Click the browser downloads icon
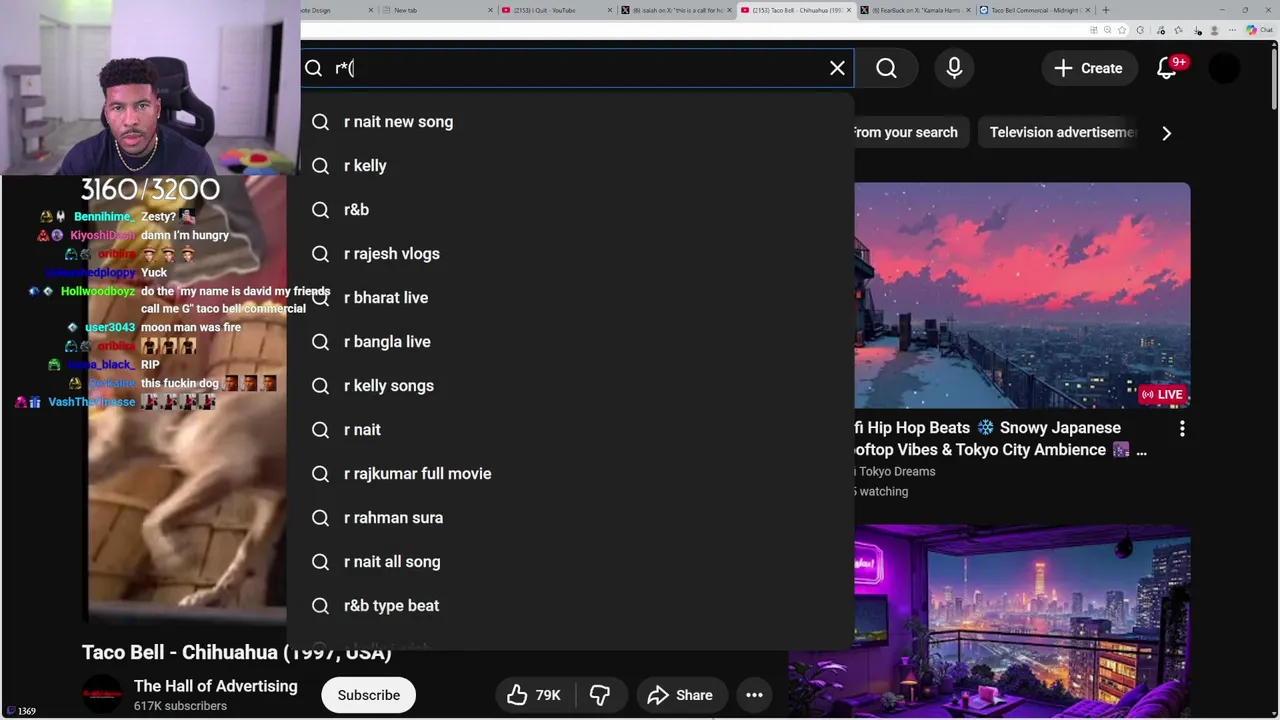Screen dimensions: 1280x720 tap(1198, 30)
